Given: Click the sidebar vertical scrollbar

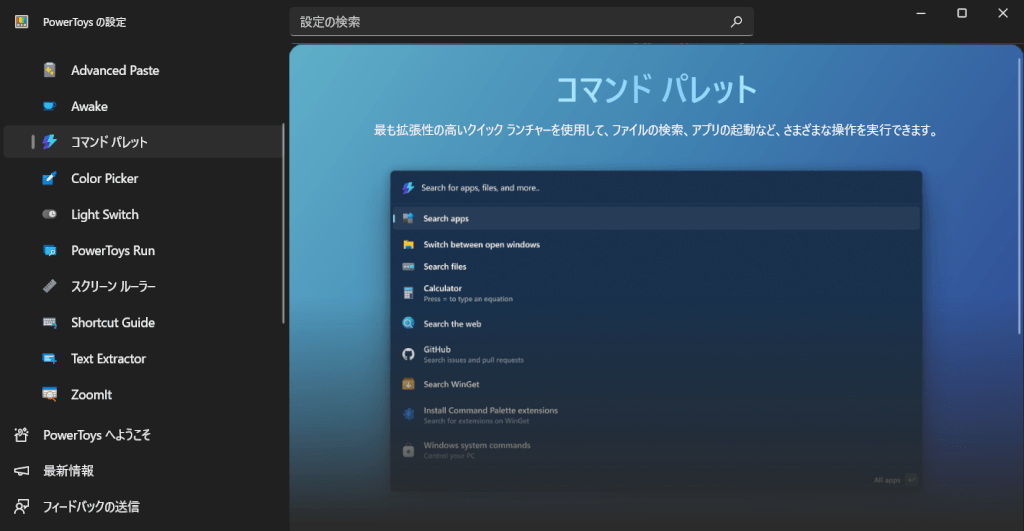Looking at the screenshot, I should 284,222.
